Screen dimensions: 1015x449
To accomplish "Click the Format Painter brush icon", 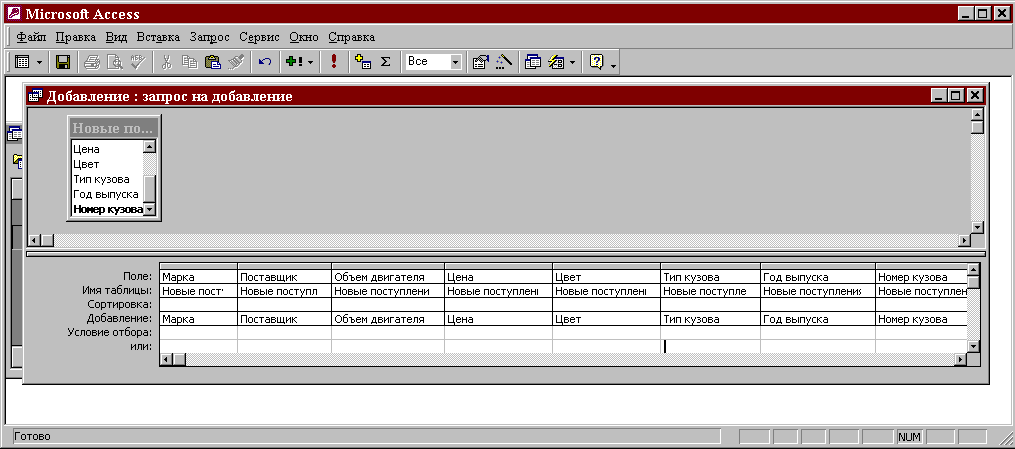I will point(236,62).
